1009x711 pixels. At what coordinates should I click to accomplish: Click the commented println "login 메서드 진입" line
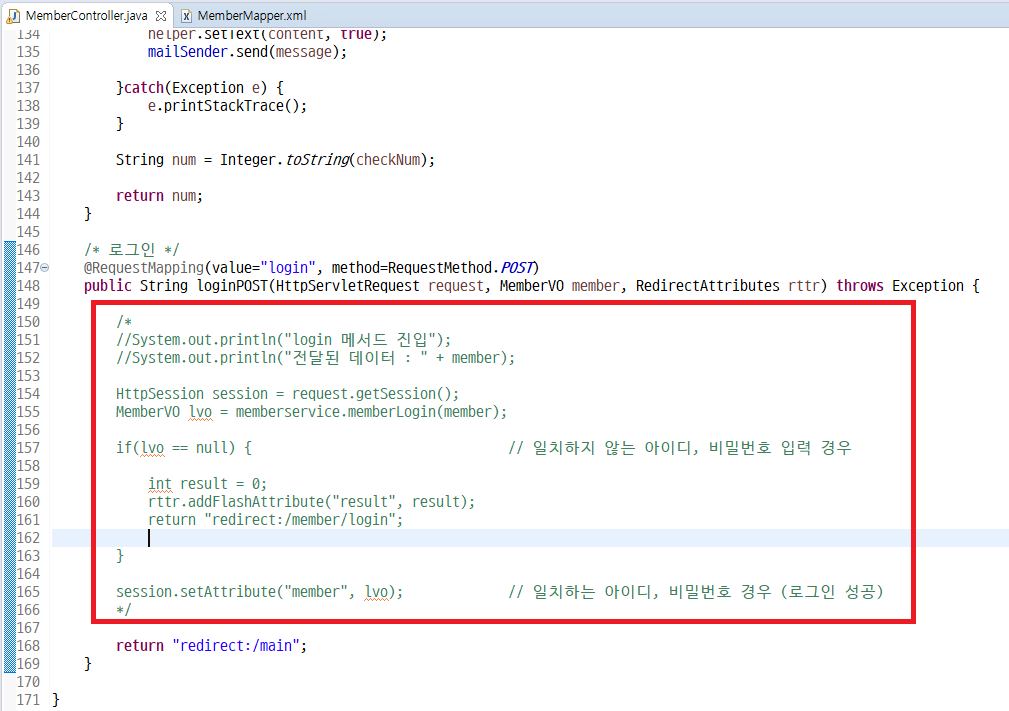284,340
